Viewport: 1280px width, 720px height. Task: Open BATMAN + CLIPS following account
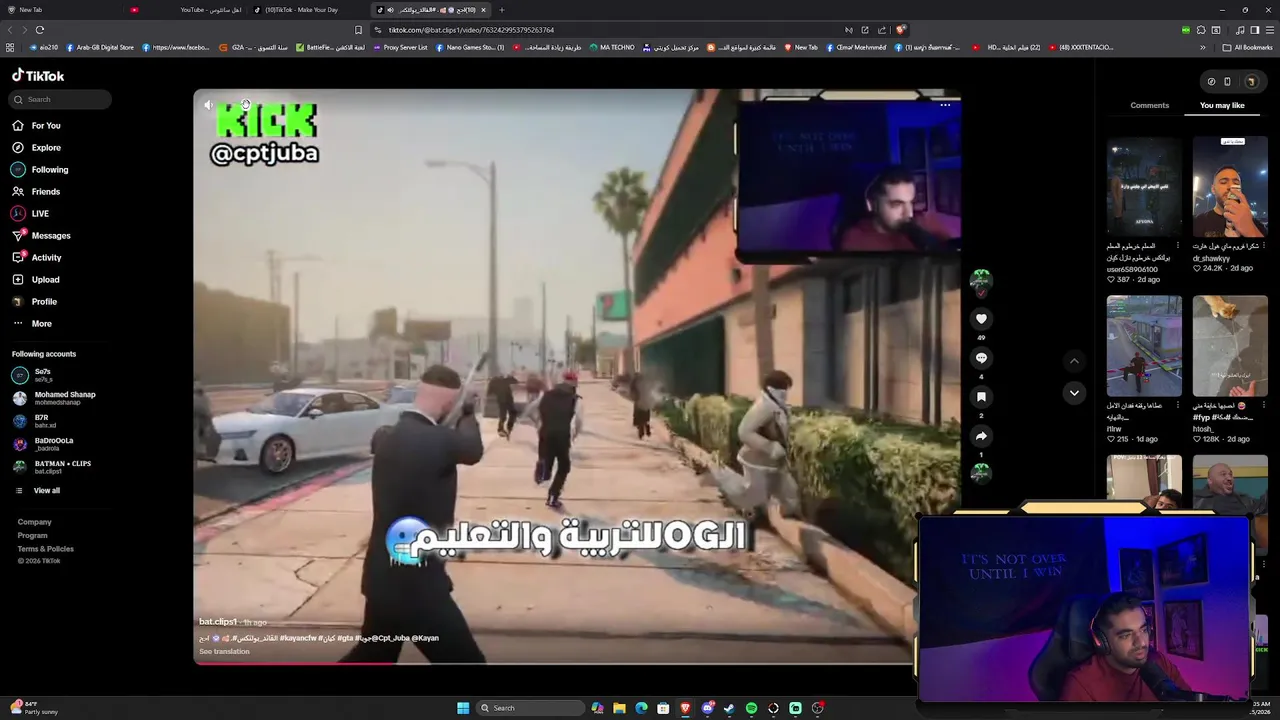tap(51, 467)
